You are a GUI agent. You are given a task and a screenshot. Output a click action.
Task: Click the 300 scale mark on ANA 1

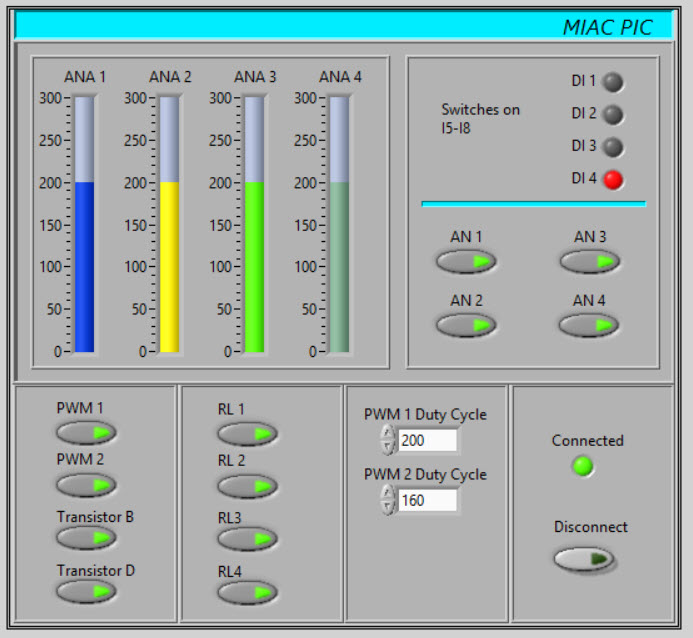point(51,98)
